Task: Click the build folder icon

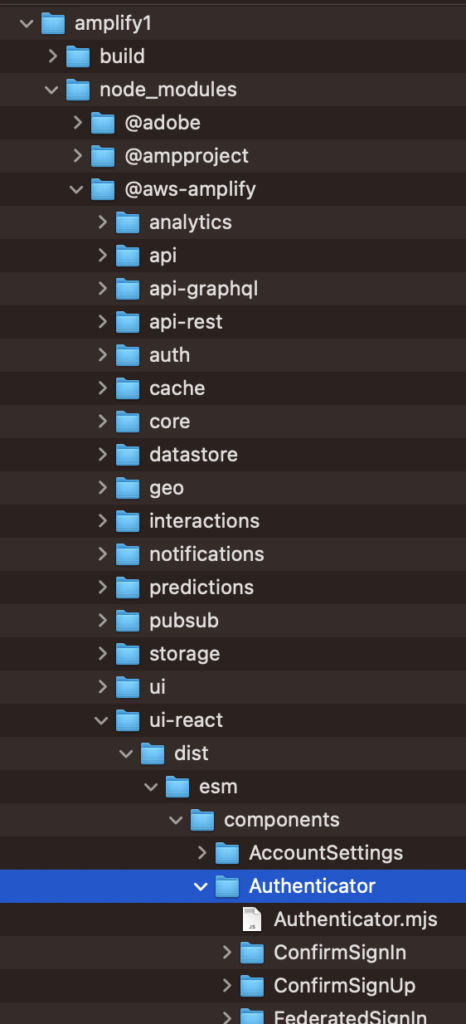Action: click(x=78, y=57)
